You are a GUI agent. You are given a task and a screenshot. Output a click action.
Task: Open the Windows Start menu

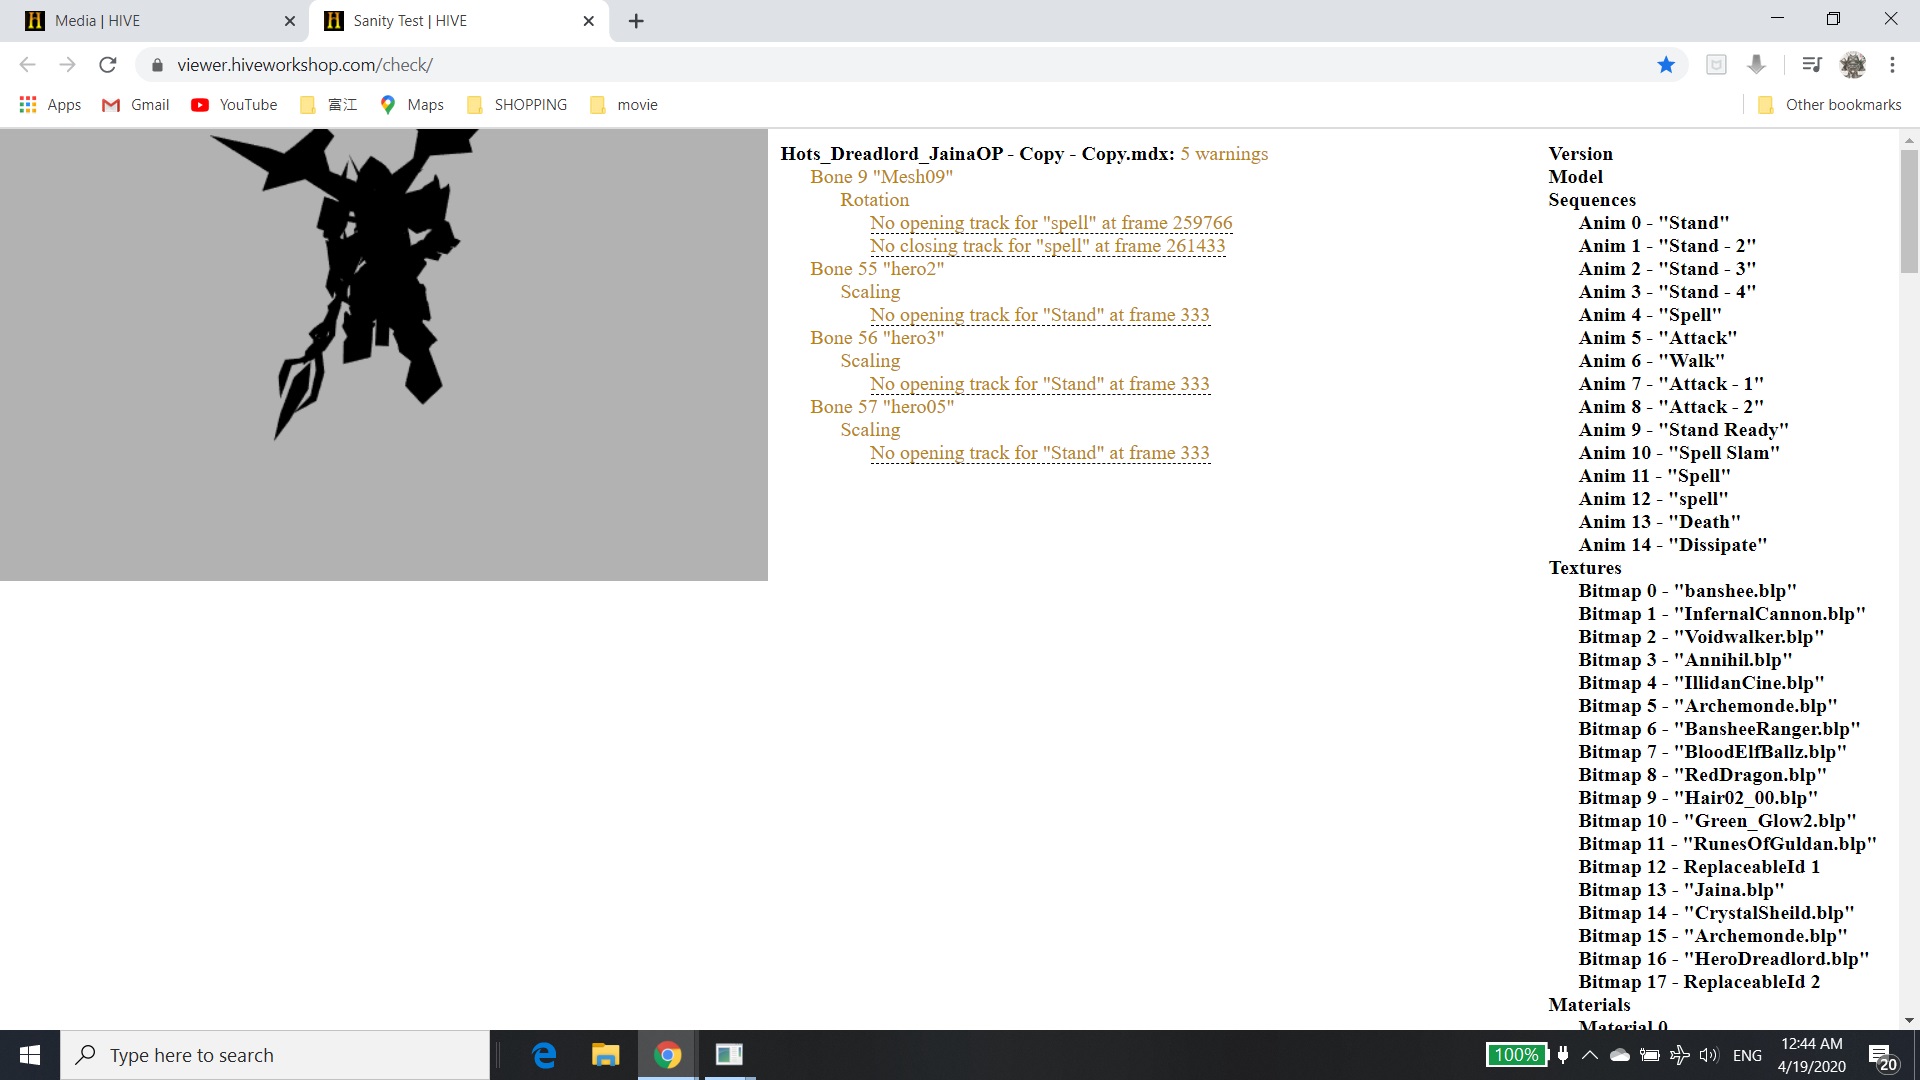coord(30,1055)
